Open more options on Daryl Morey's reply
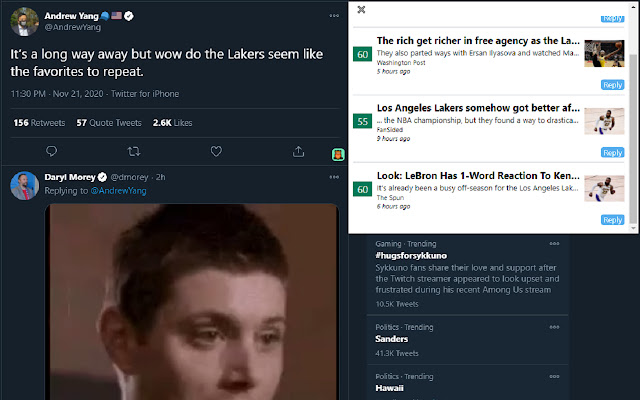This screenshot has width=640, height=400. 334,177
